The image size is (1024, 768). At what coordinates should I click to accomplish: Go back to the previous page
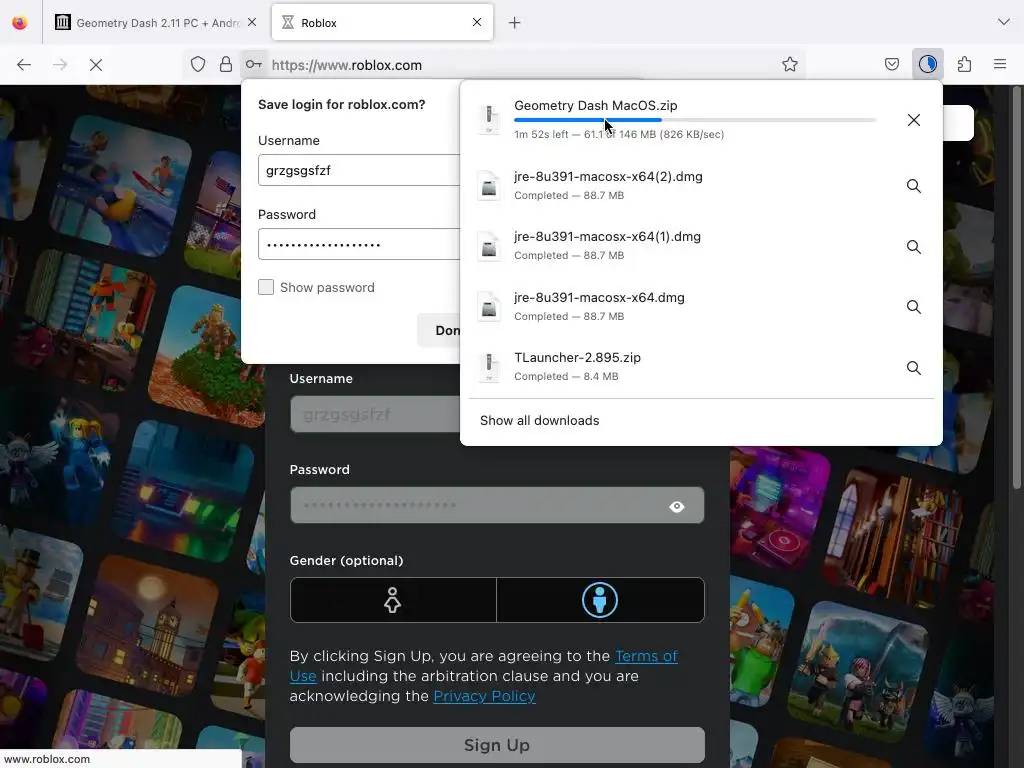[x=24, y=65]
